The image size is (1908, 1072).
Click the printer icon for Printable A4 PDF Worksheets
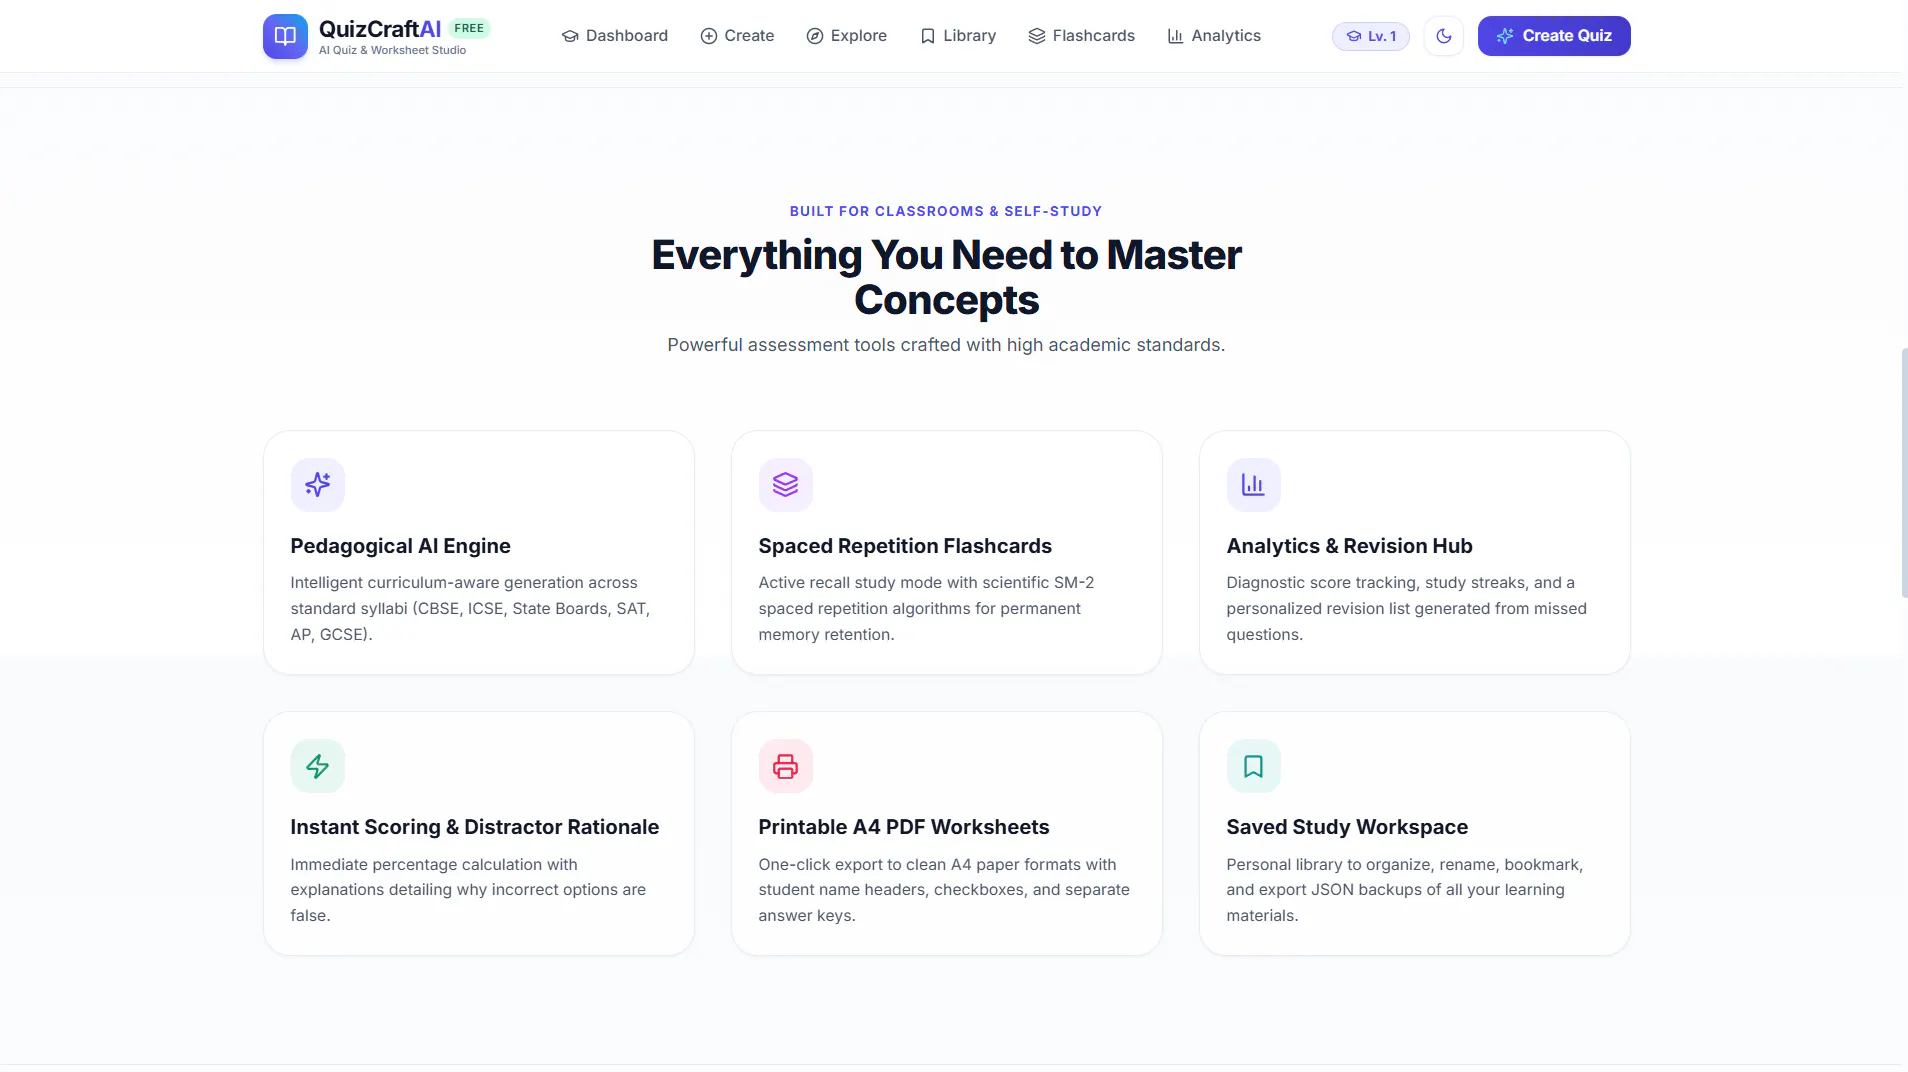click(x=786, y=766)
